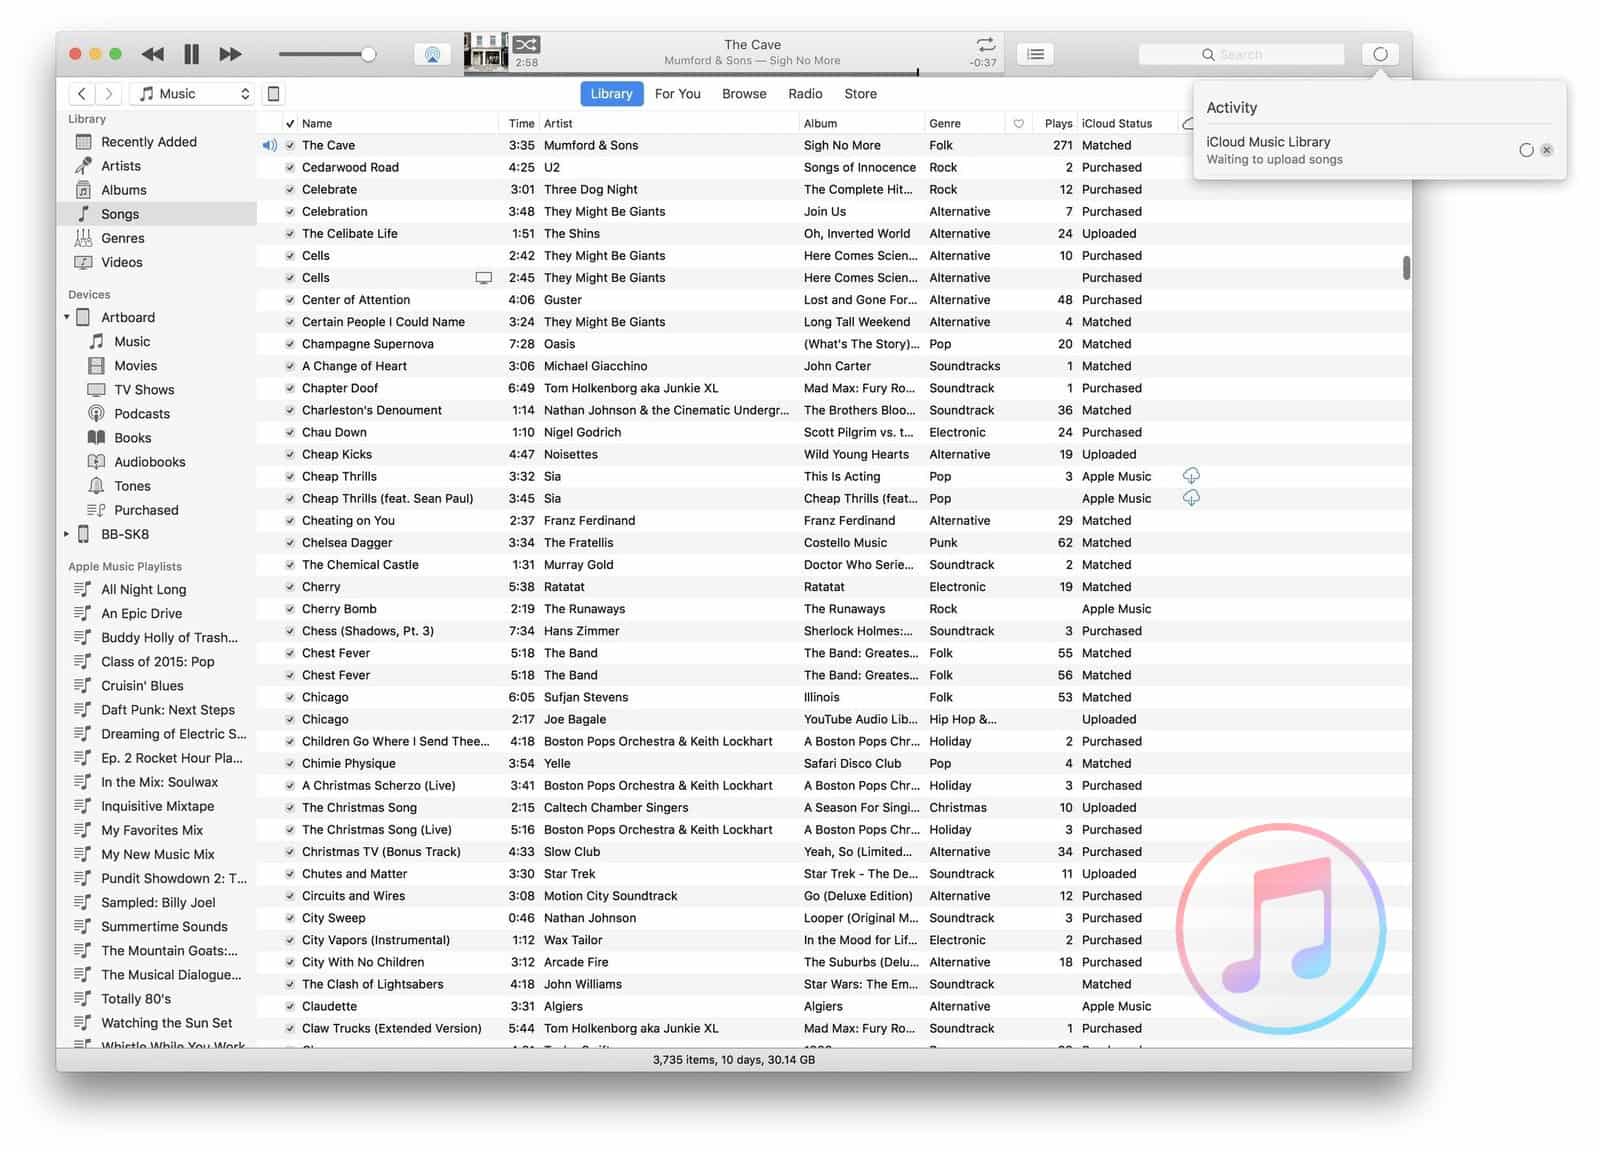The image size is (1600, 1152).
Task: Adjust the volume slider knob
Action: pos(368,54)
